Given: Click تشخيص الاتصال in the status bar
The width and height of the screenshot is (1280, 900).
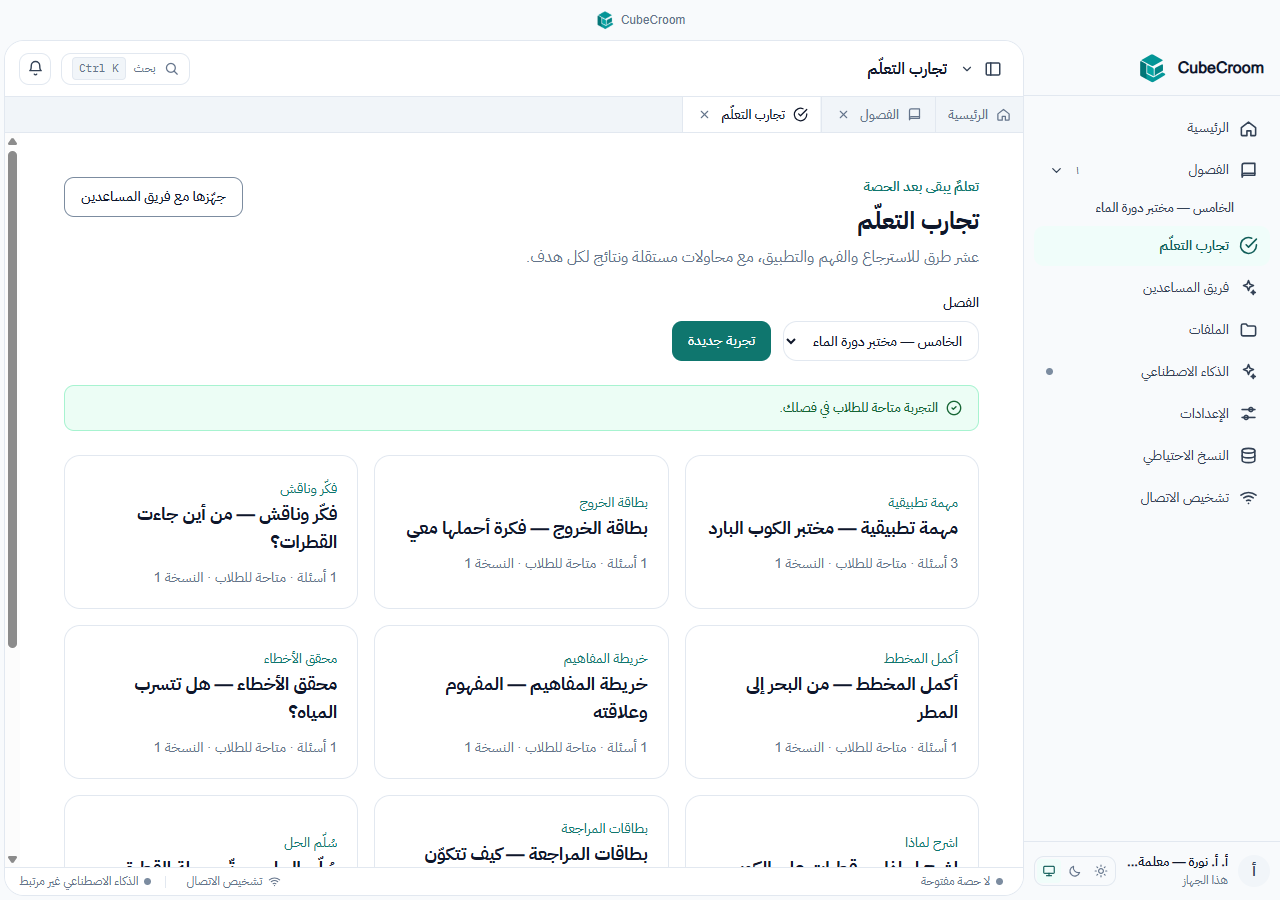Looking at the screenshot, I should [233, 882].
